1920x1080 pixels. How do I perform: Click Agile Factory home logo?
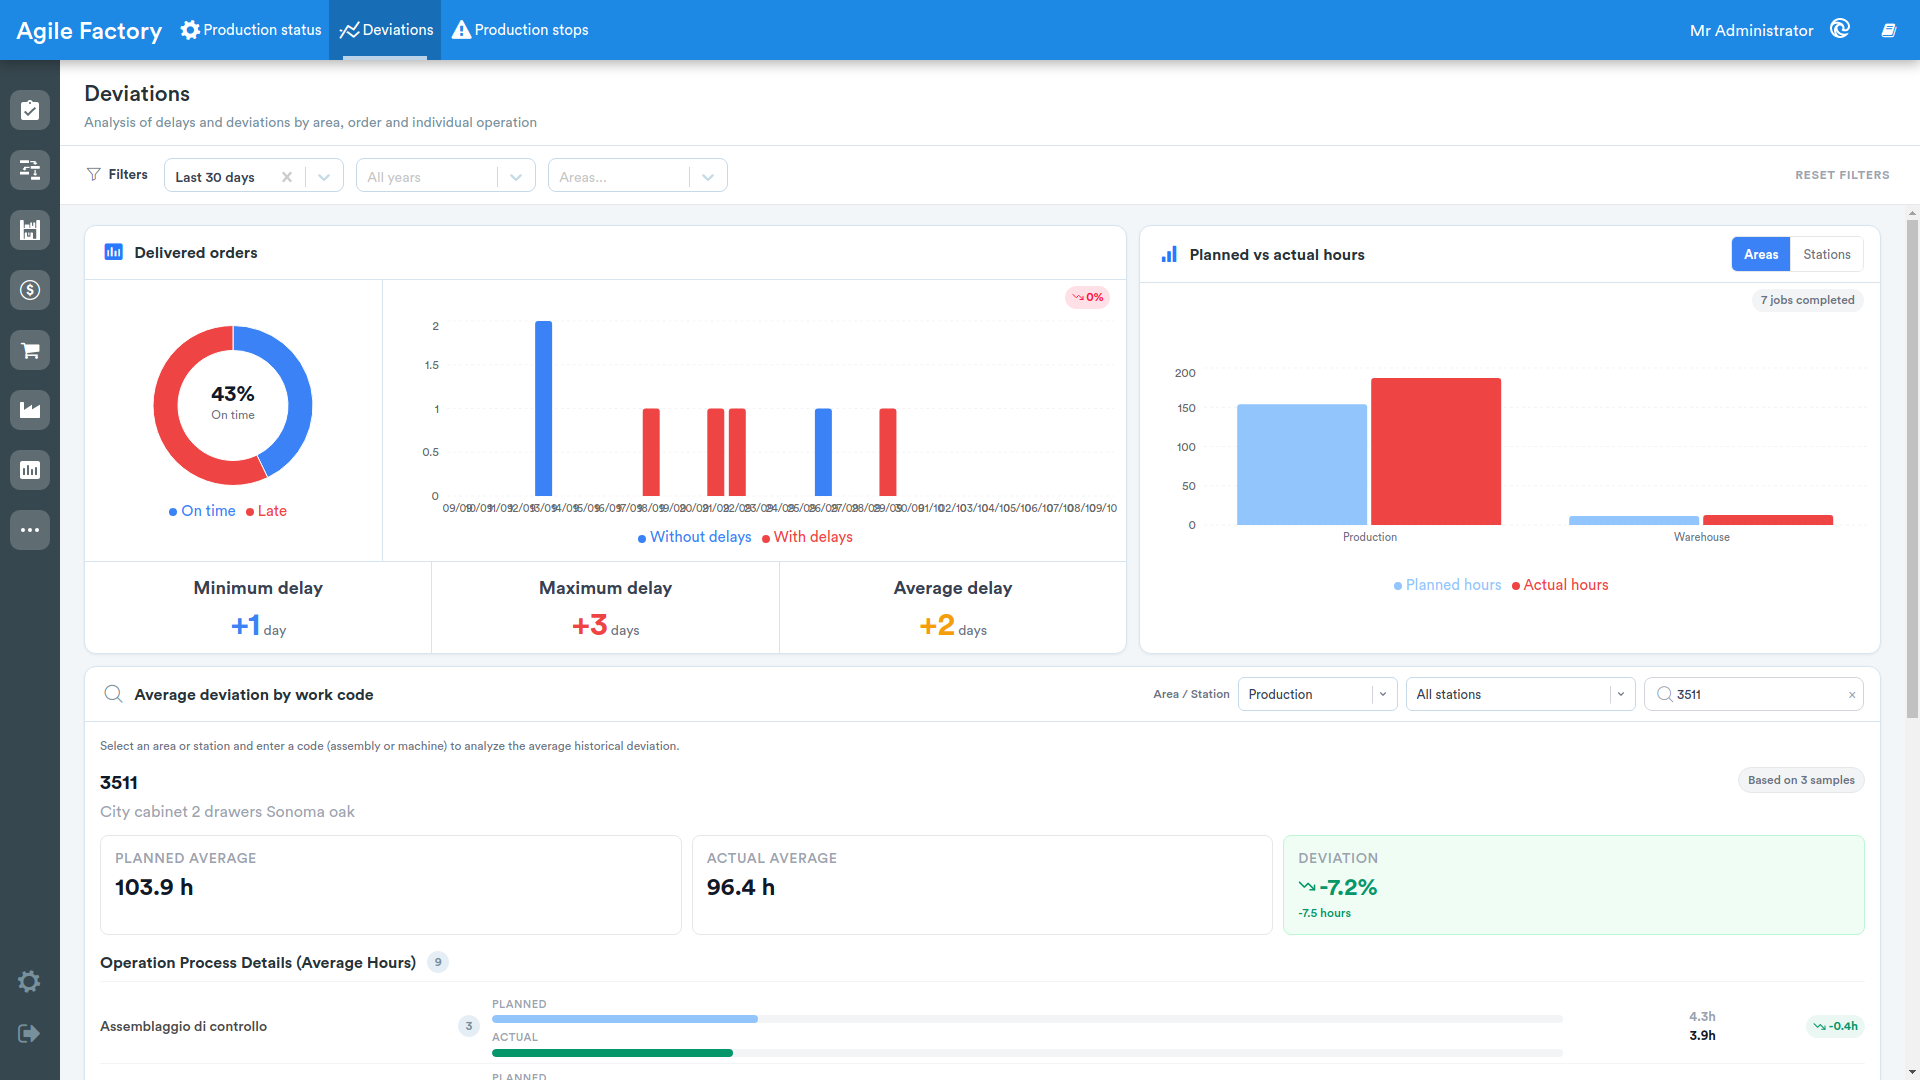pos(89,30)
